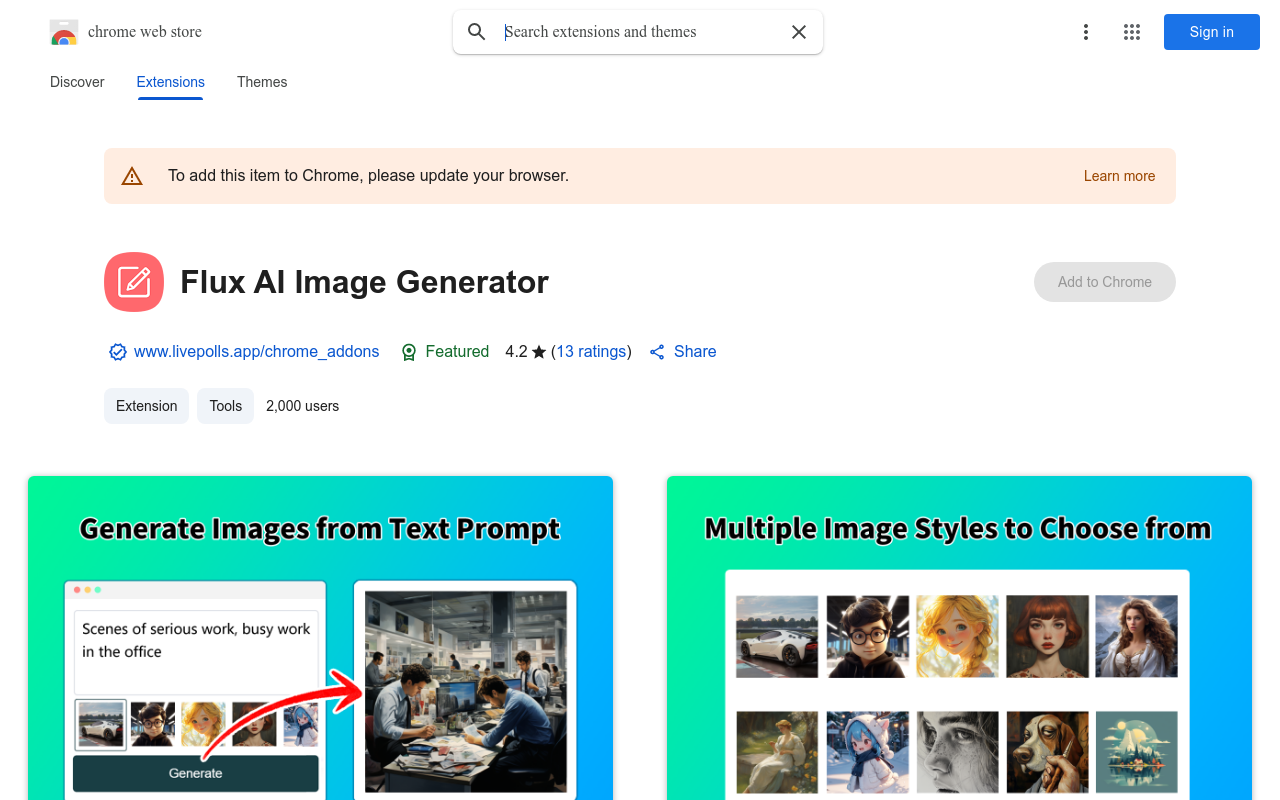Switch to the Discover tab
The image size is (1280, 800).
click(77, 82)
